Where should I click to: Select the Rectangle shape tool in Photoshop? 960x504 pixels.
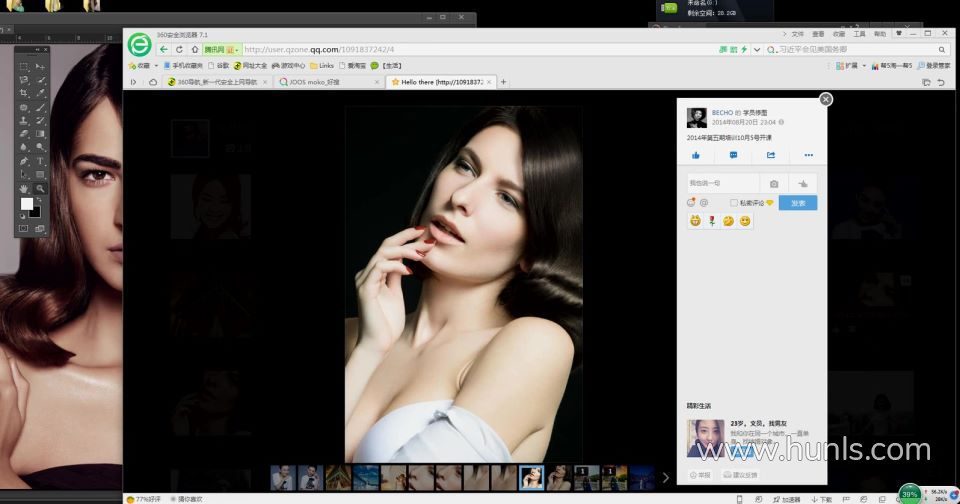pyautogui.click(x=40, y=175)
